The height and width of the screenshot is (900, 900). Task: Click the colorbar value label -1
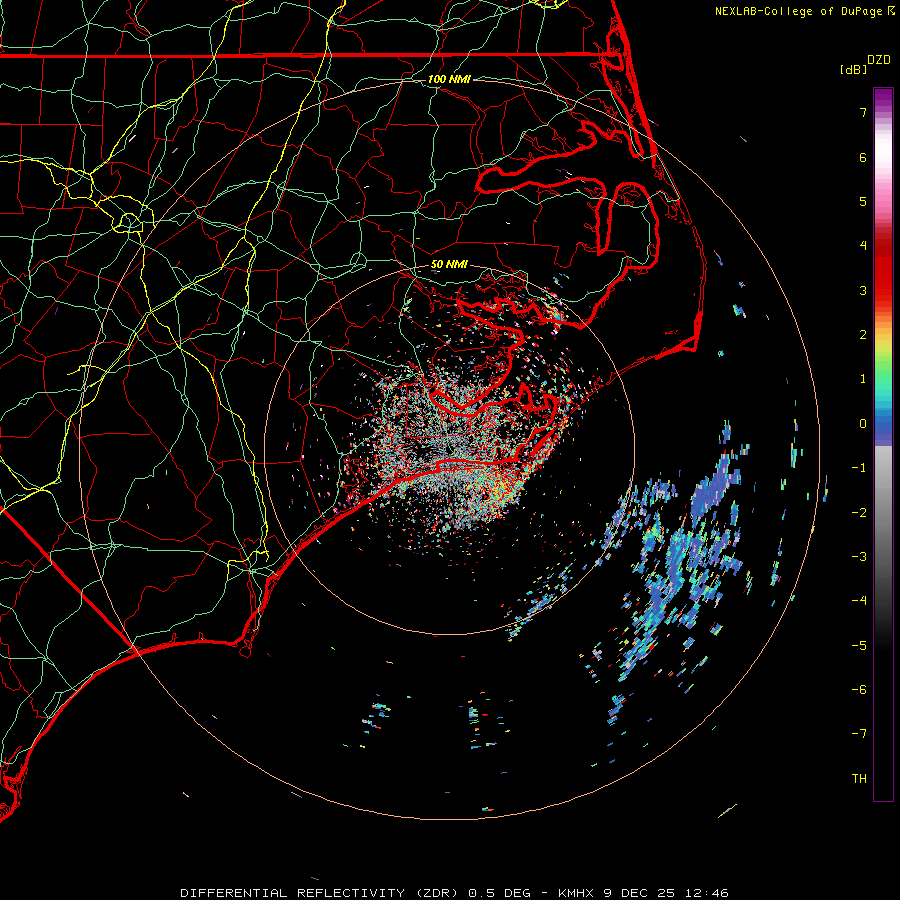click(859, 468)
